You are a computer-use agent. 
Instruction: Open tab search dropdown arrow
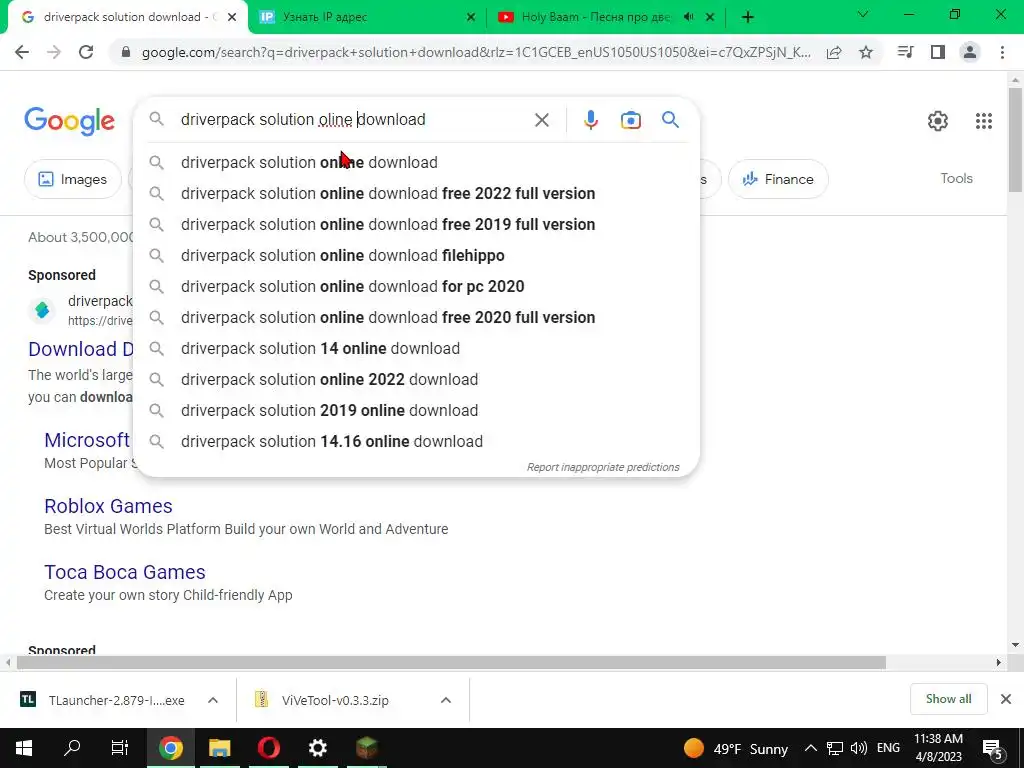(863, 14)
